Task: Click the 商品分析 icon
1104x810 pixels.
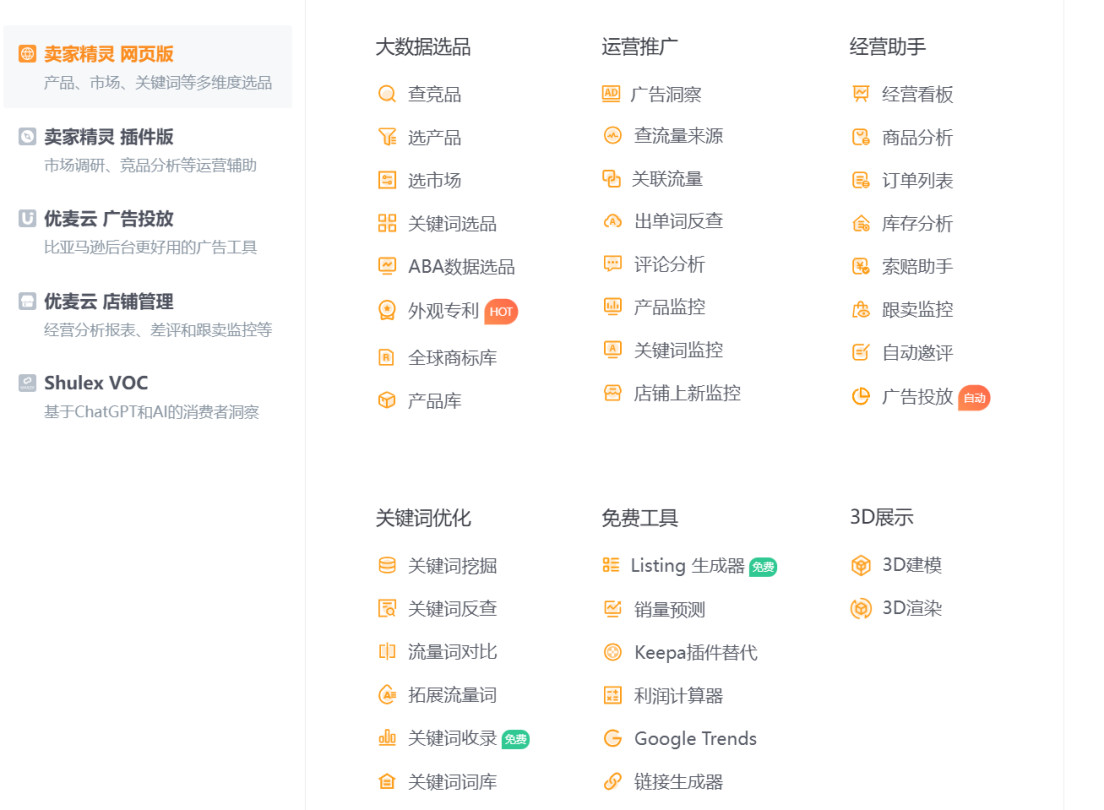Action: (x=860, y=137)
